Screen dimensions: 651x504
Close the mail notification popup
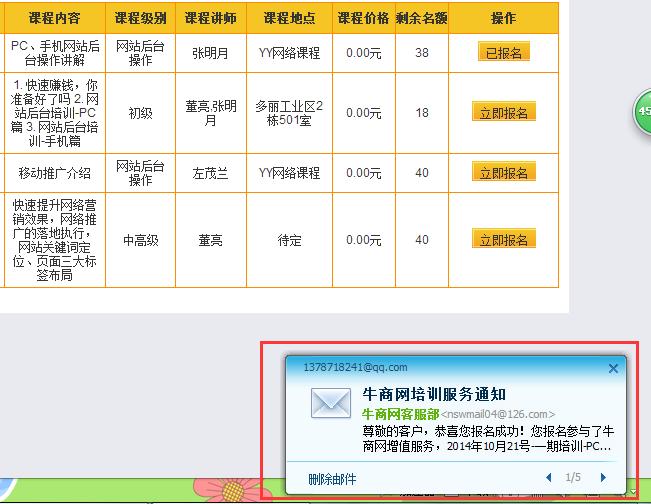[x=613, y=368]
